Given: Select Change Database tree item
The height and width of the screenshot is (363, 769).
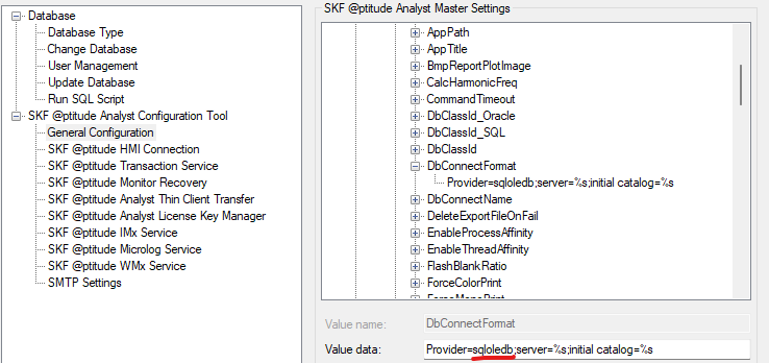Looking at the screenshot, I should (x=92, y=49).
